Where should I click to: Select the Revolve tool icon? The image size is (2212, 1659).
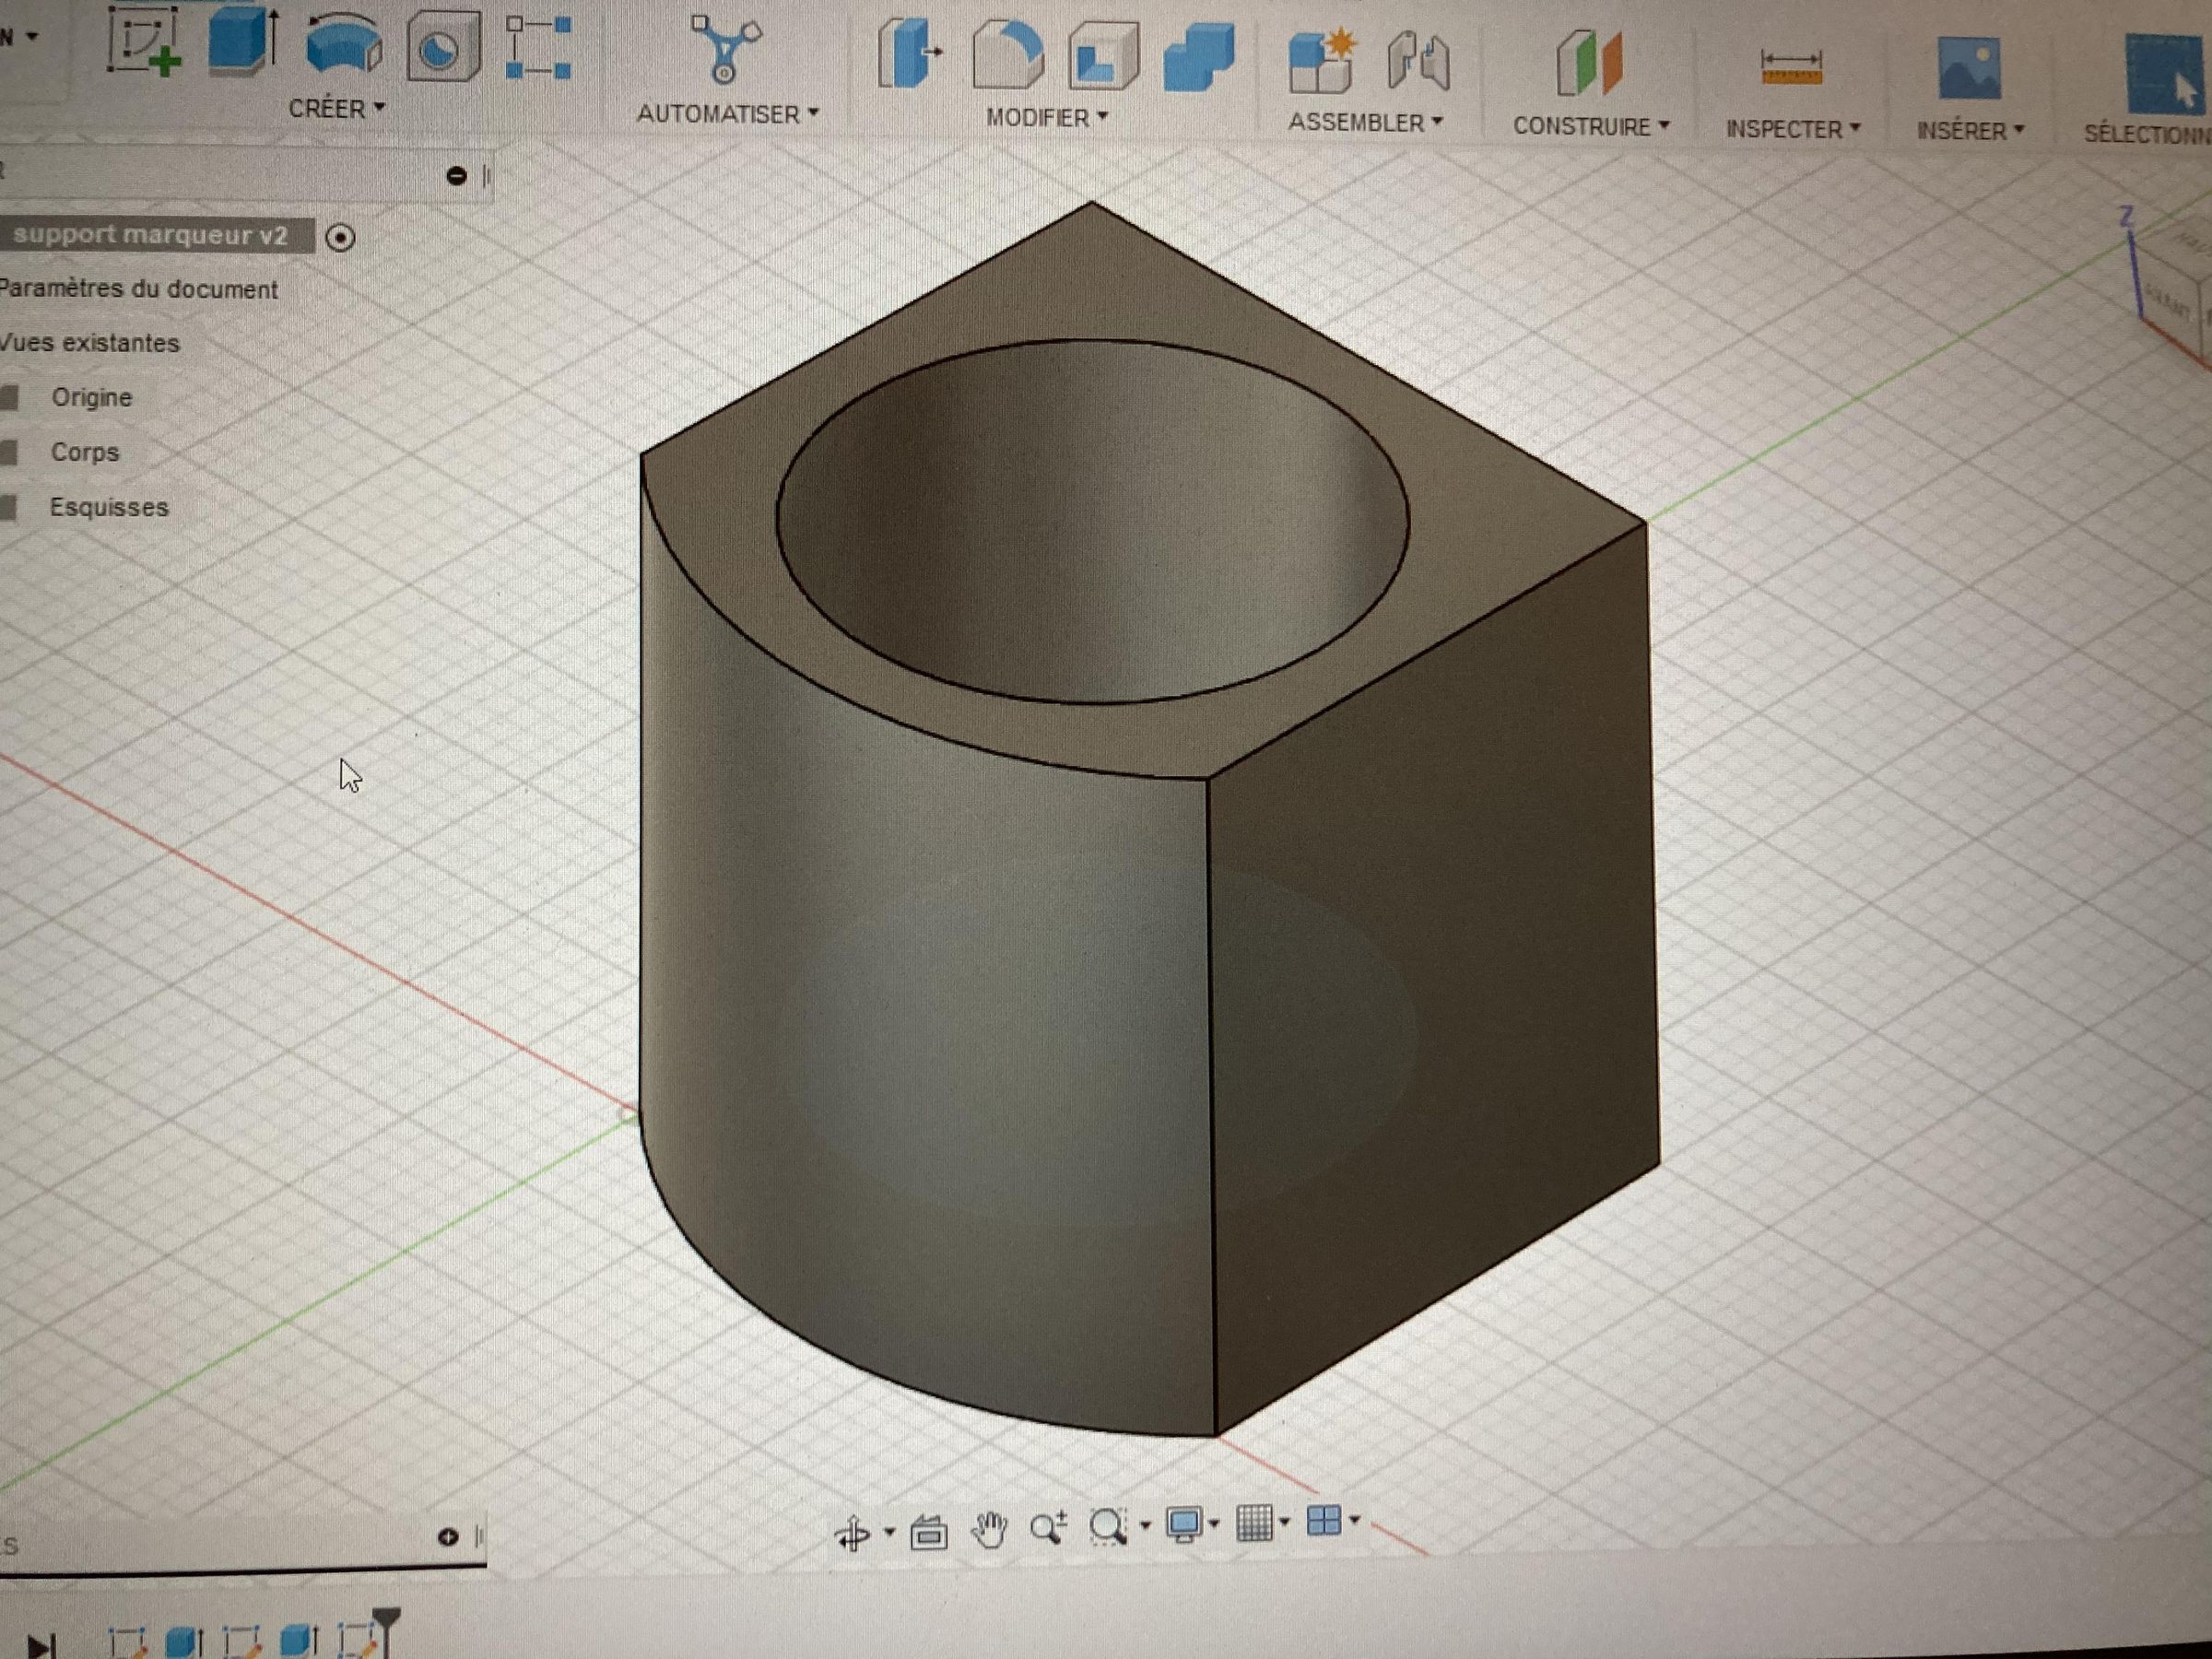(343, 45)
